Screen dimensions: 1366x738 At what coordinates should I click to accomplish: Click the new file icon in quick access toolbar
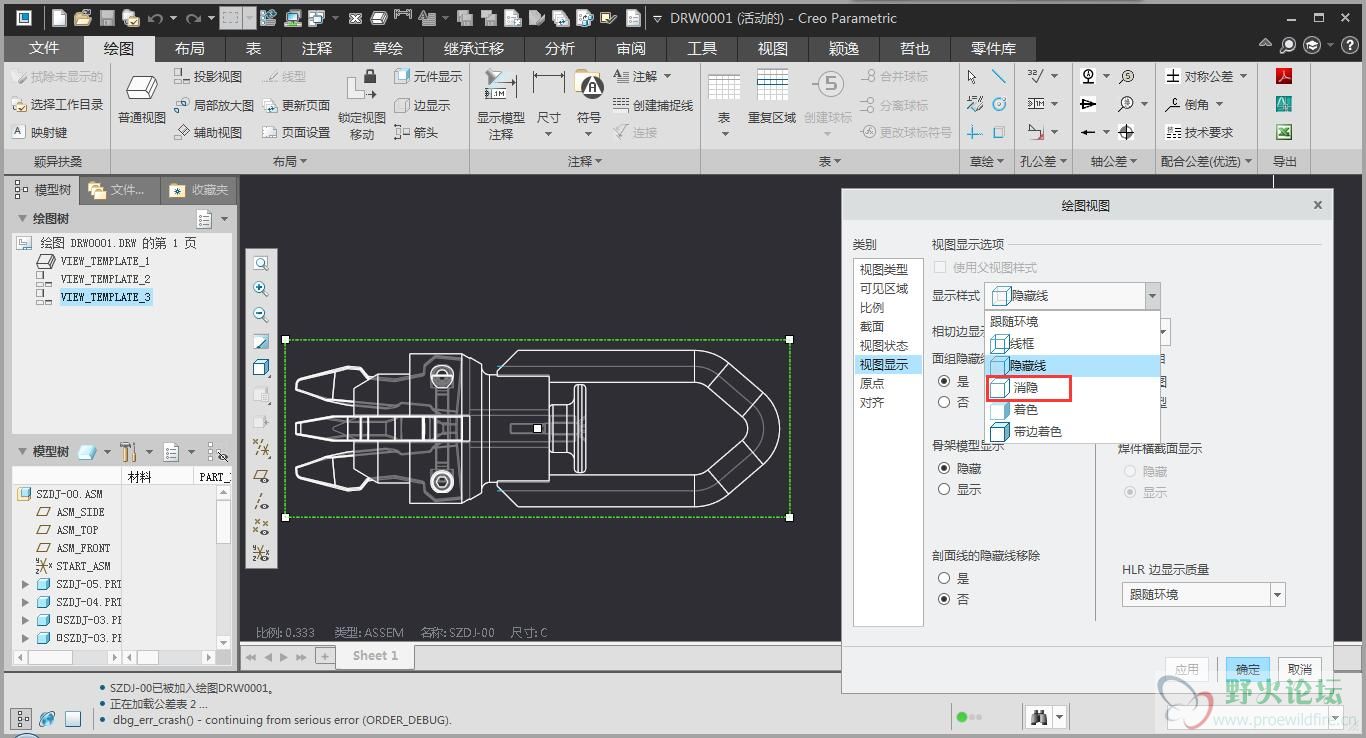pos(59,18)
